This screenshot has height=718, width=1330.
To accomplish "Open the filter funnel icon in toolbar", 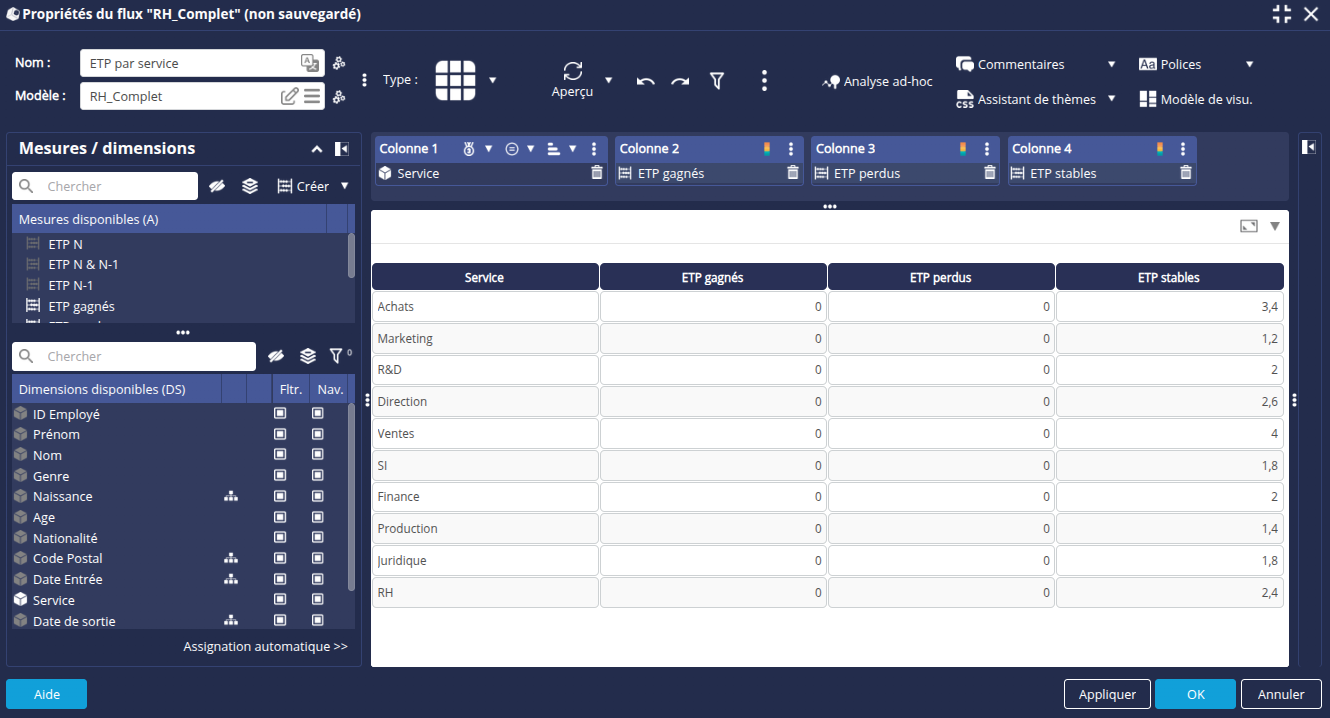I will (x=717, y=81).
